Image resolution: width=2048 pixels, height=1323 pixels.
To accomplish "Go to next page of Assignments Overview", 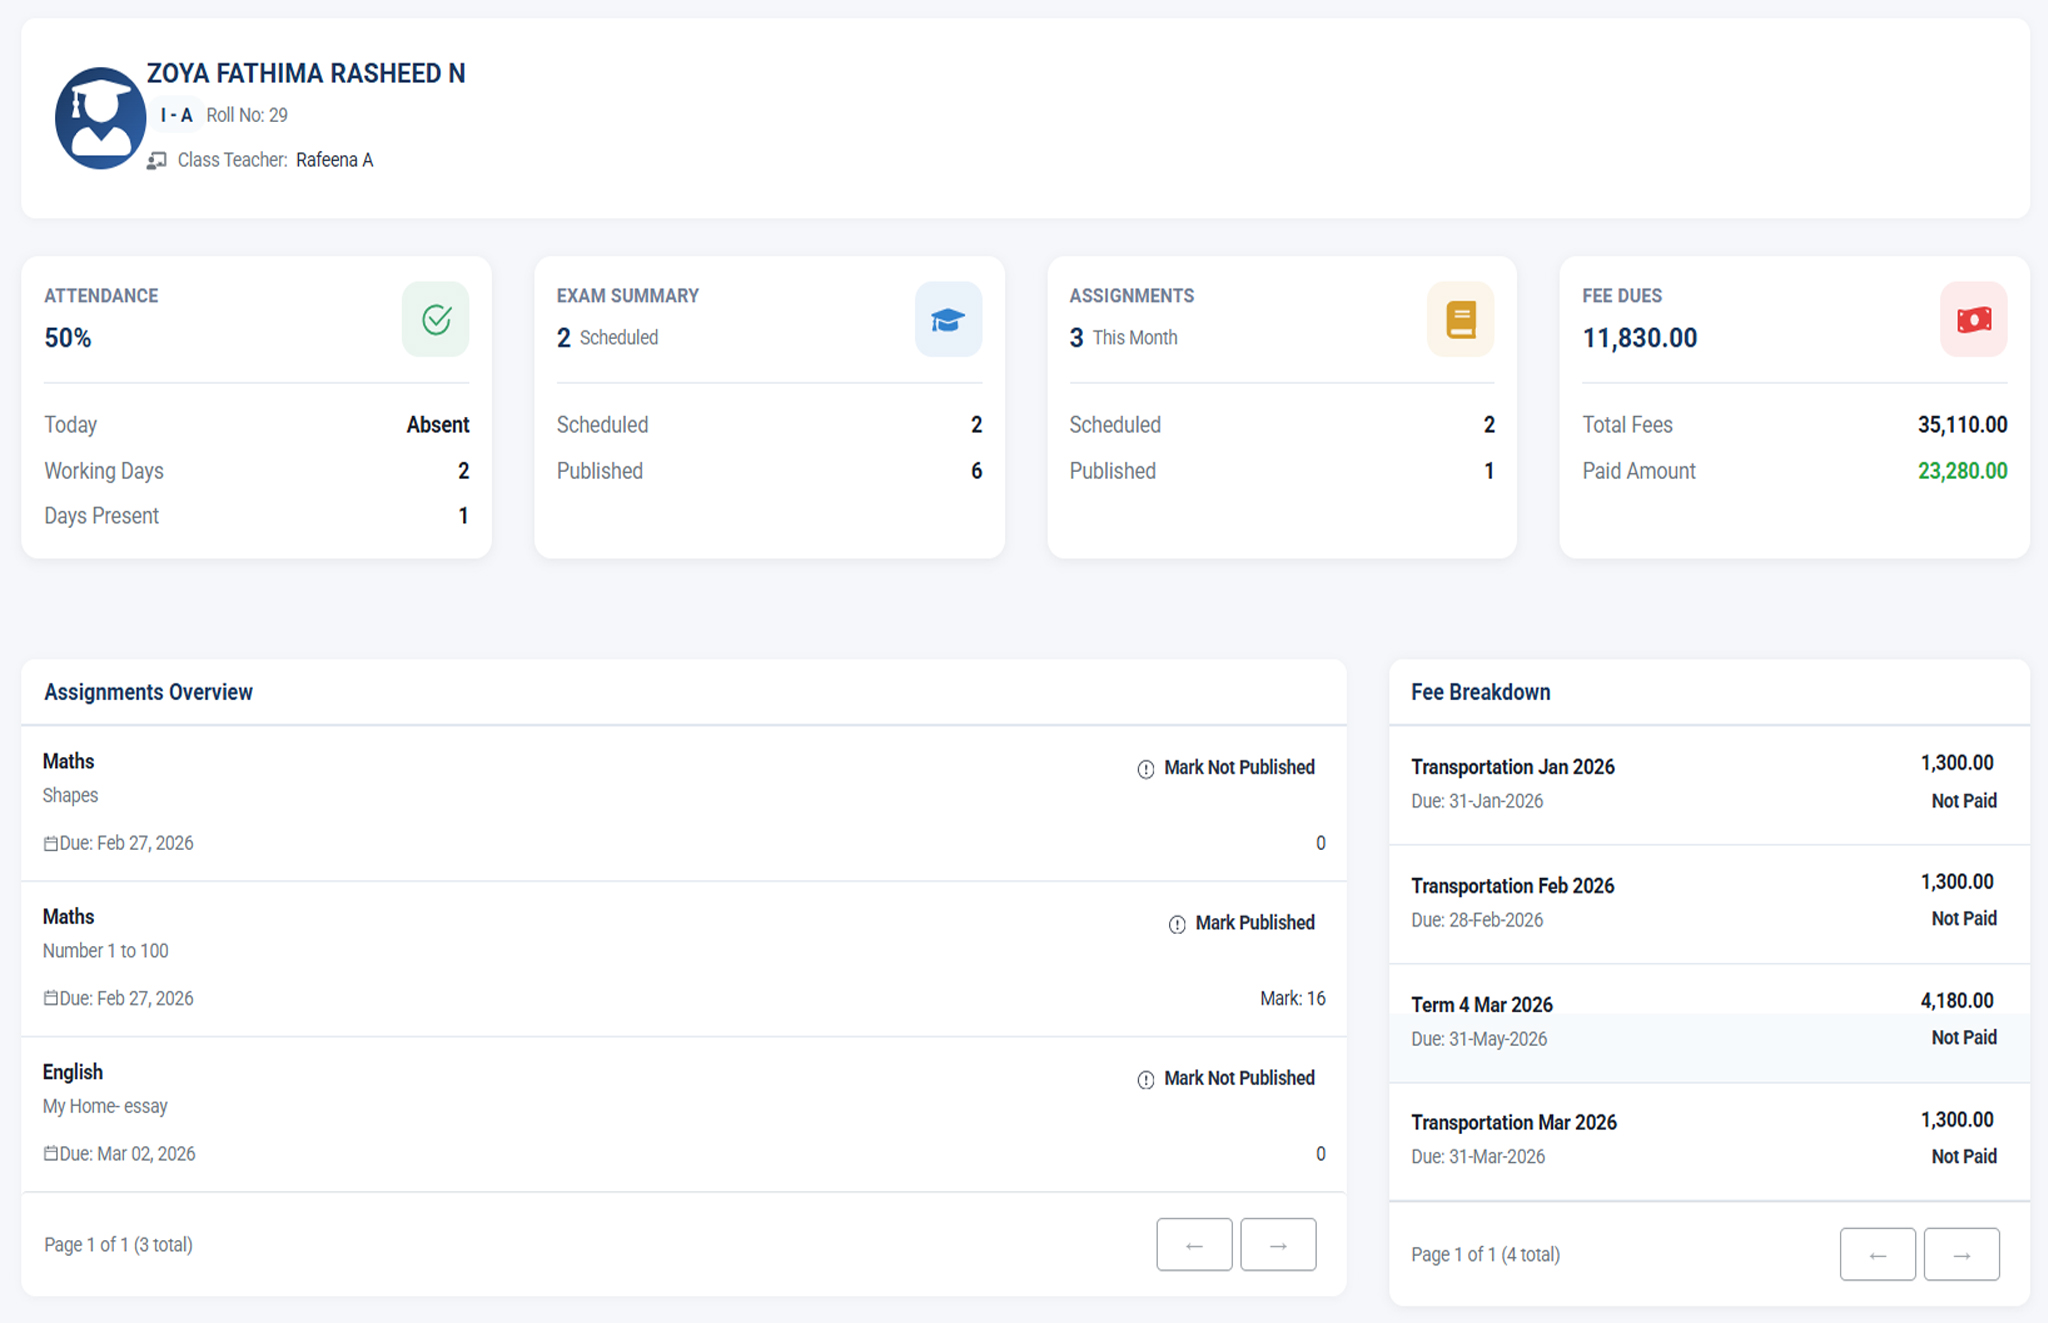I will [1278, 1245].
